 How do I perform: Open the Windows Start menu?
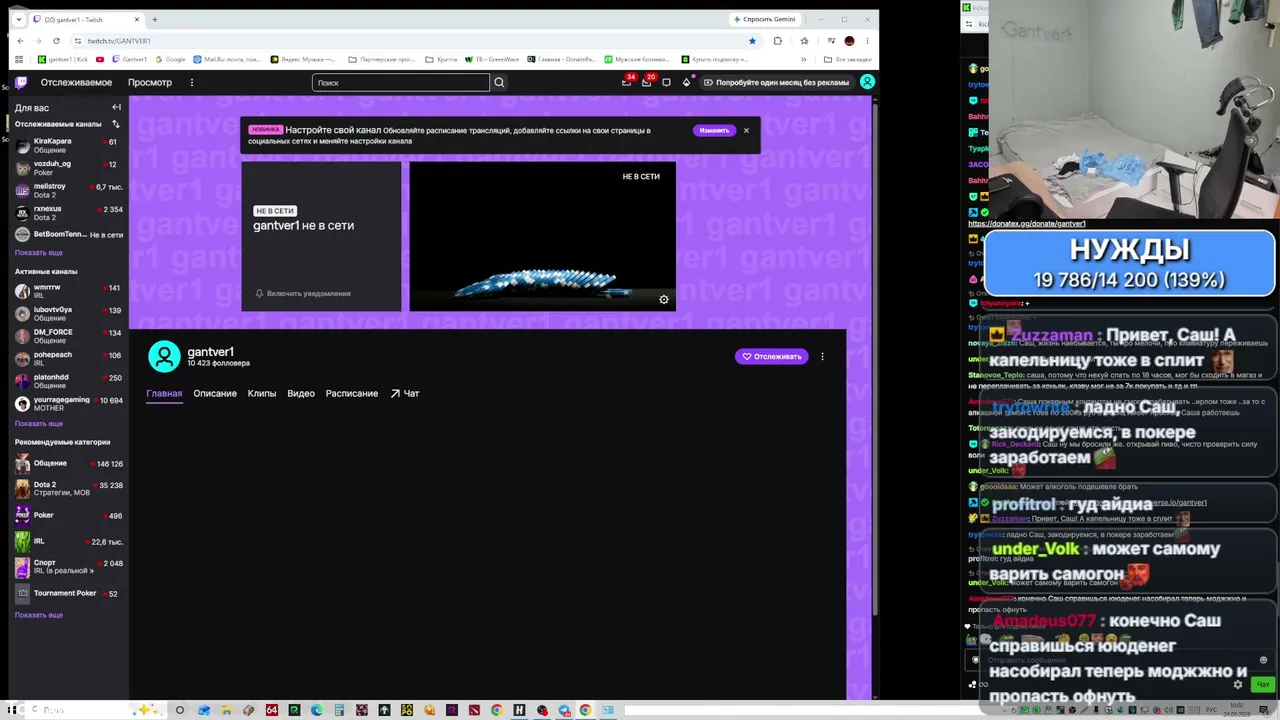pos(13,710)
